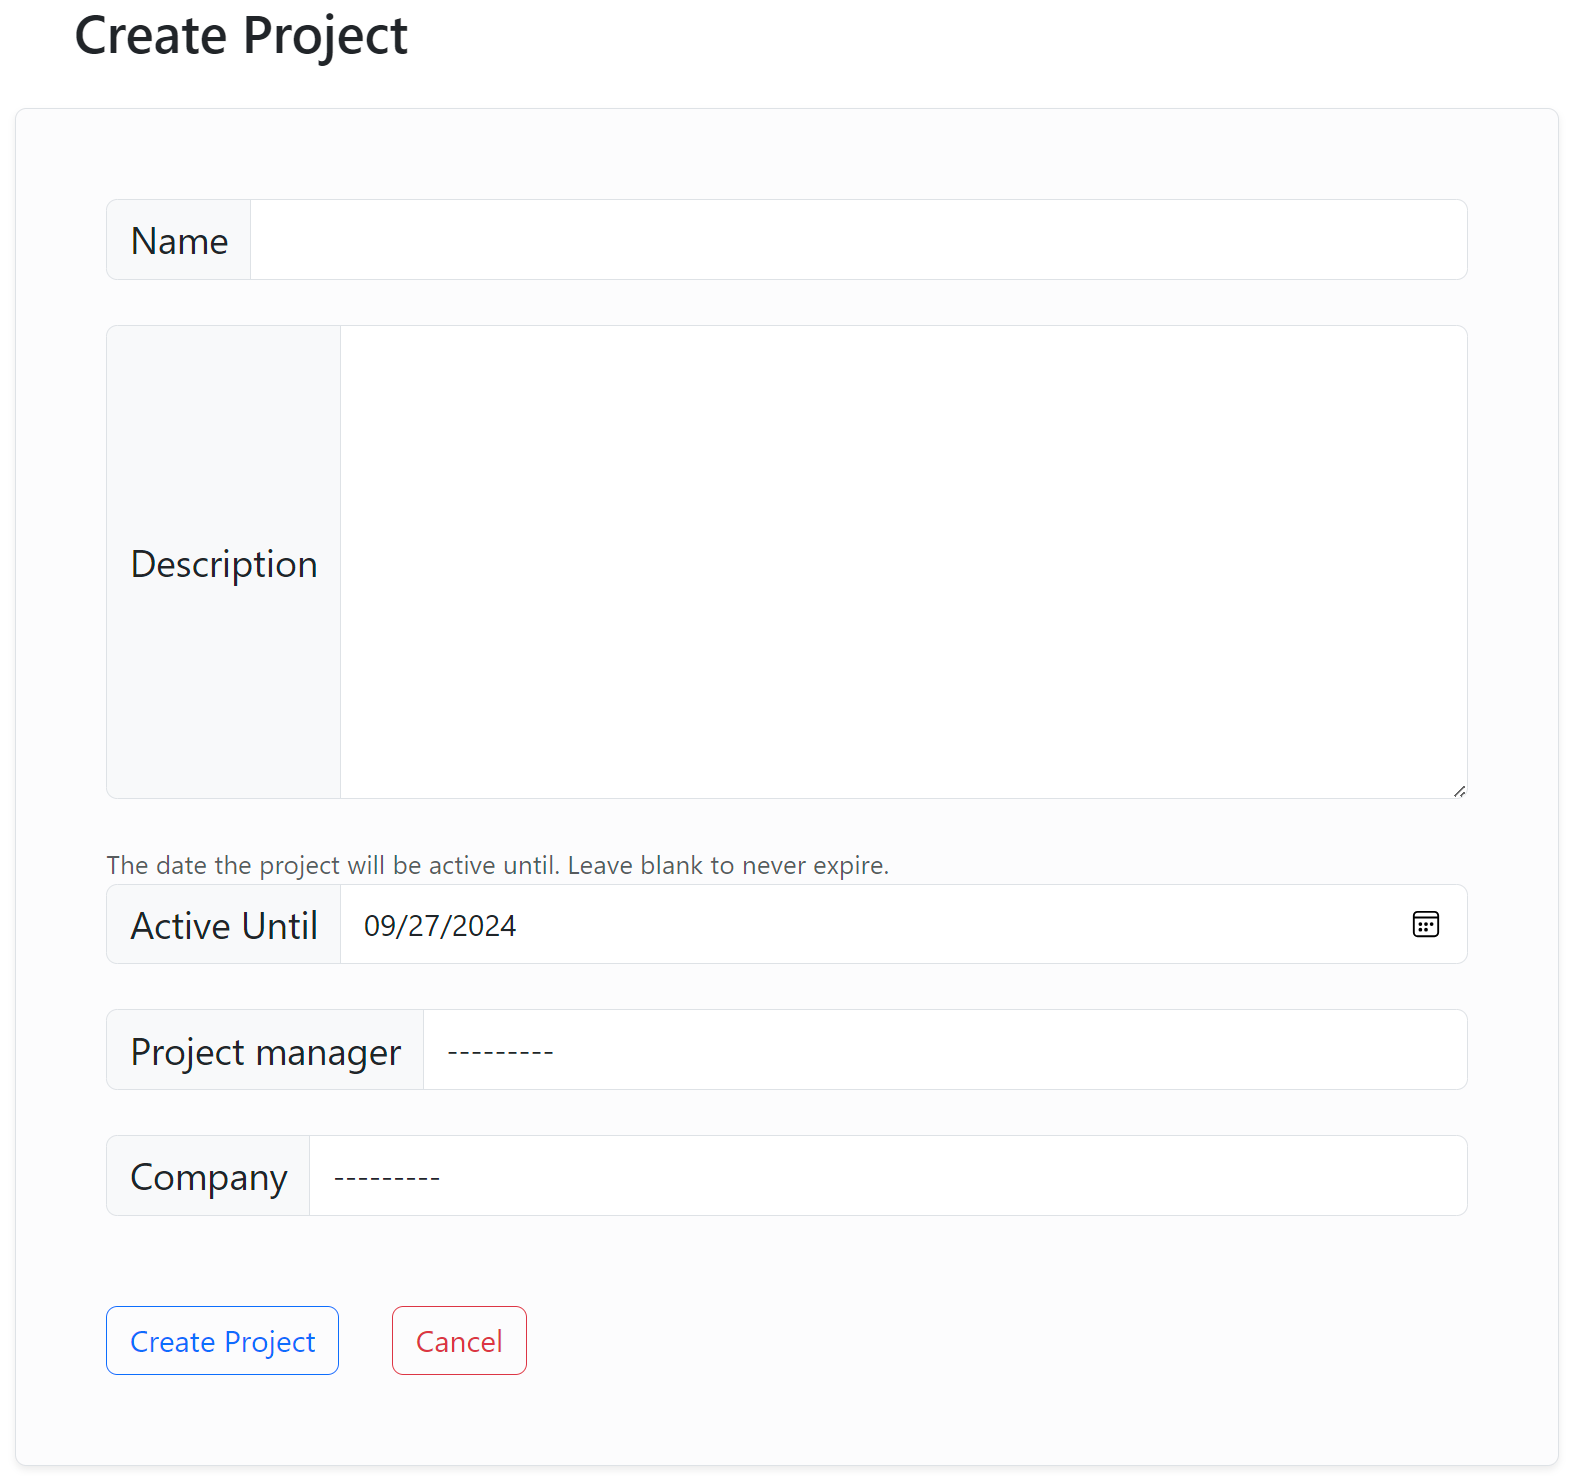Select the month in Active Until date
This screenshot has width=1573, height=1480.
click(380, 926)
